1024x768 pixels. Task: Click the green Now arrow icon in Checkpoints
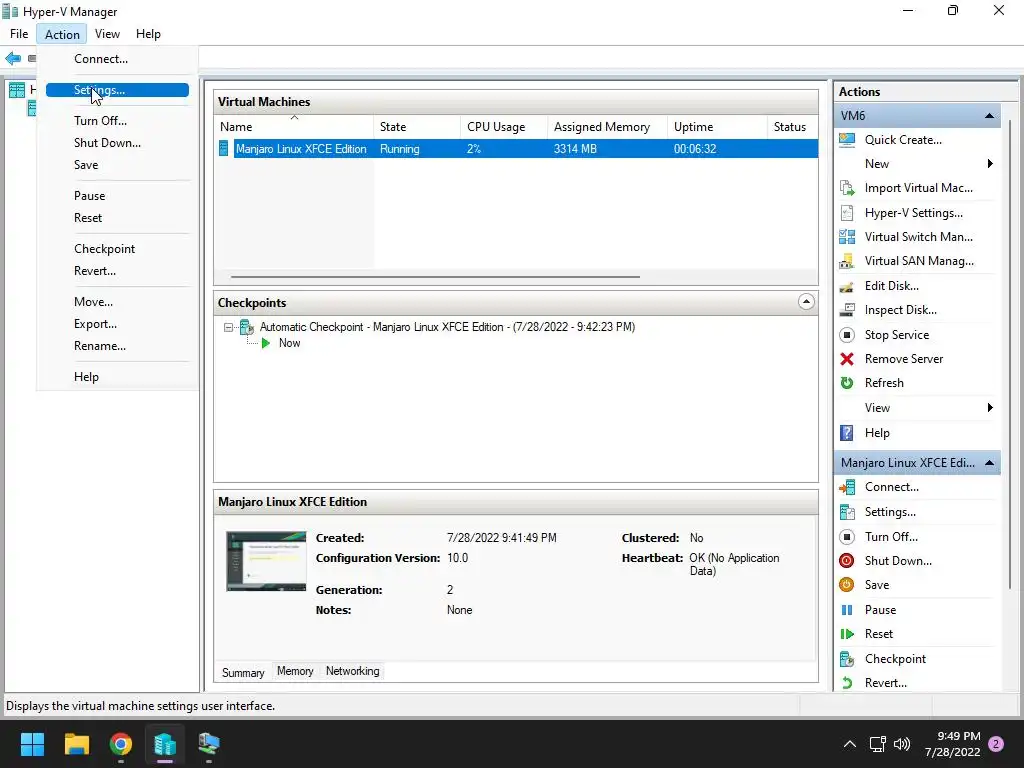[x=266, y=344]
